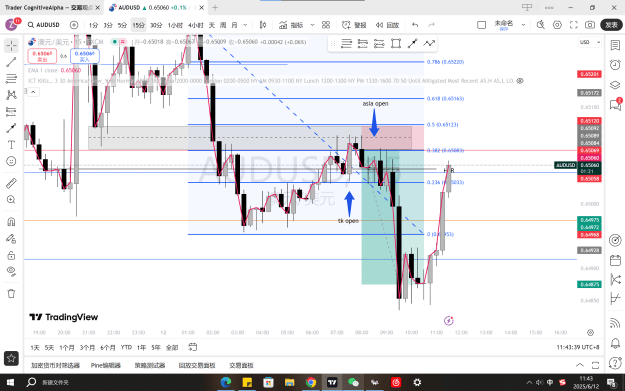This screenshot has height=391, width=625.
Task: Click the 发表 publish button
Action: point(611,25)
